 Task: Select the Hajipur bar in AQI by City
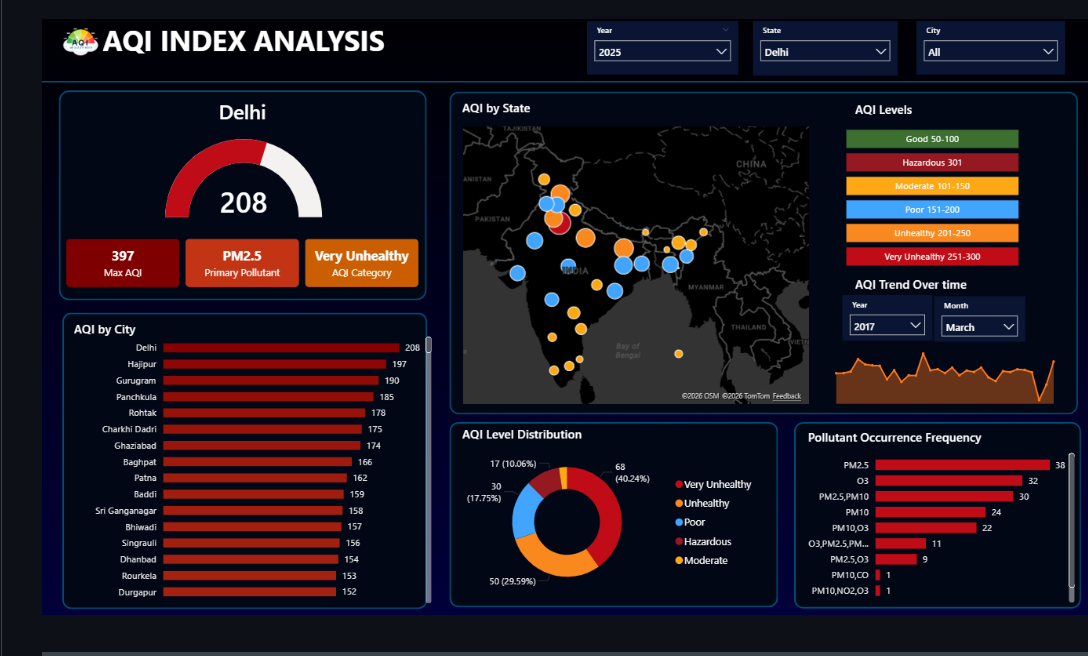tap(275, 364)
